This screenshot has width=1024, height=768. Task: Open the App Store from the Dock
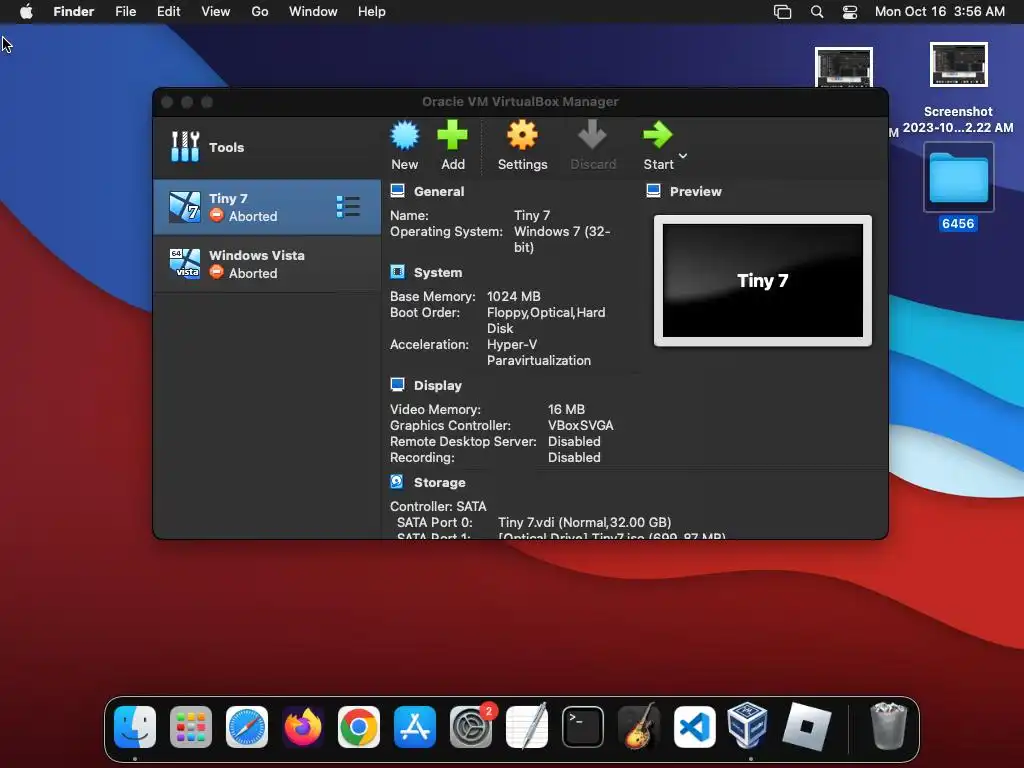(415, 727)
